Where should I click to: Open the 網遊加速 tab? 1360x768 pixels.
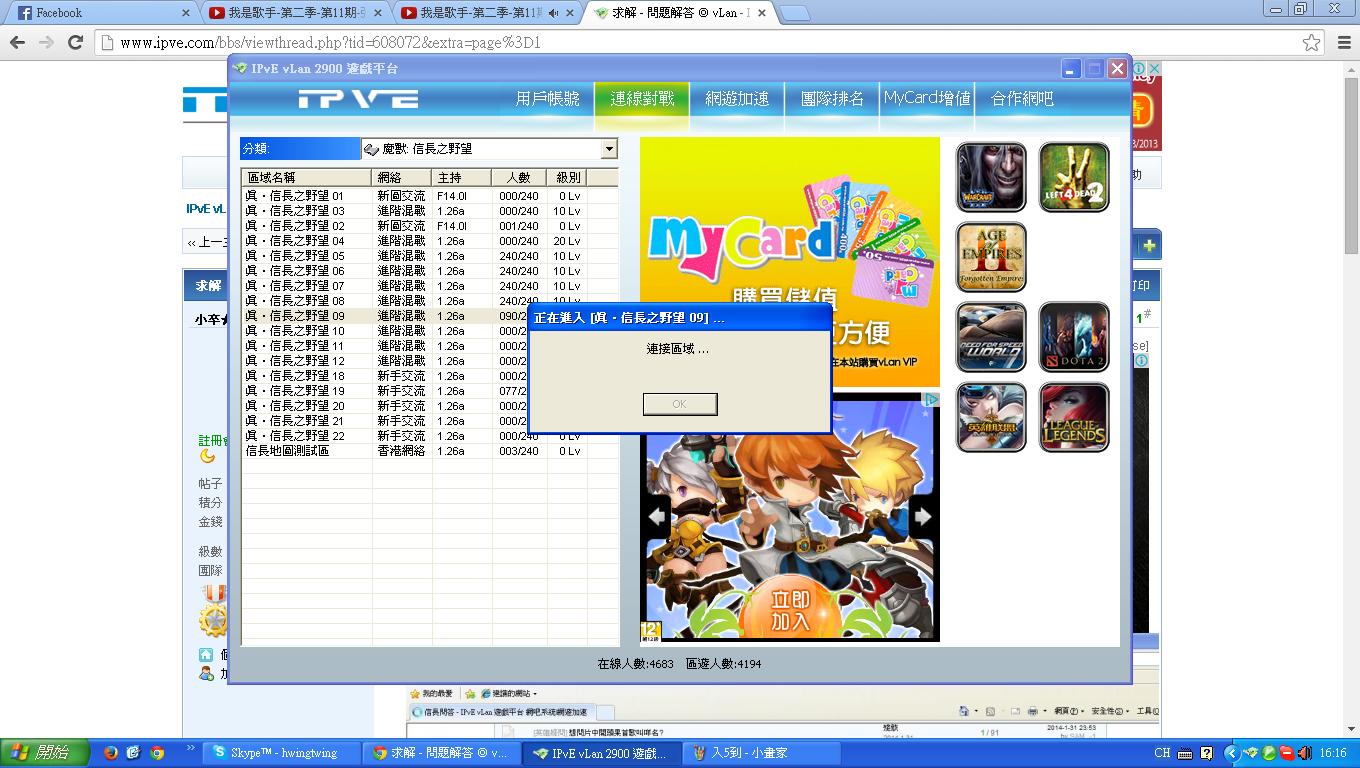[737, 99]
